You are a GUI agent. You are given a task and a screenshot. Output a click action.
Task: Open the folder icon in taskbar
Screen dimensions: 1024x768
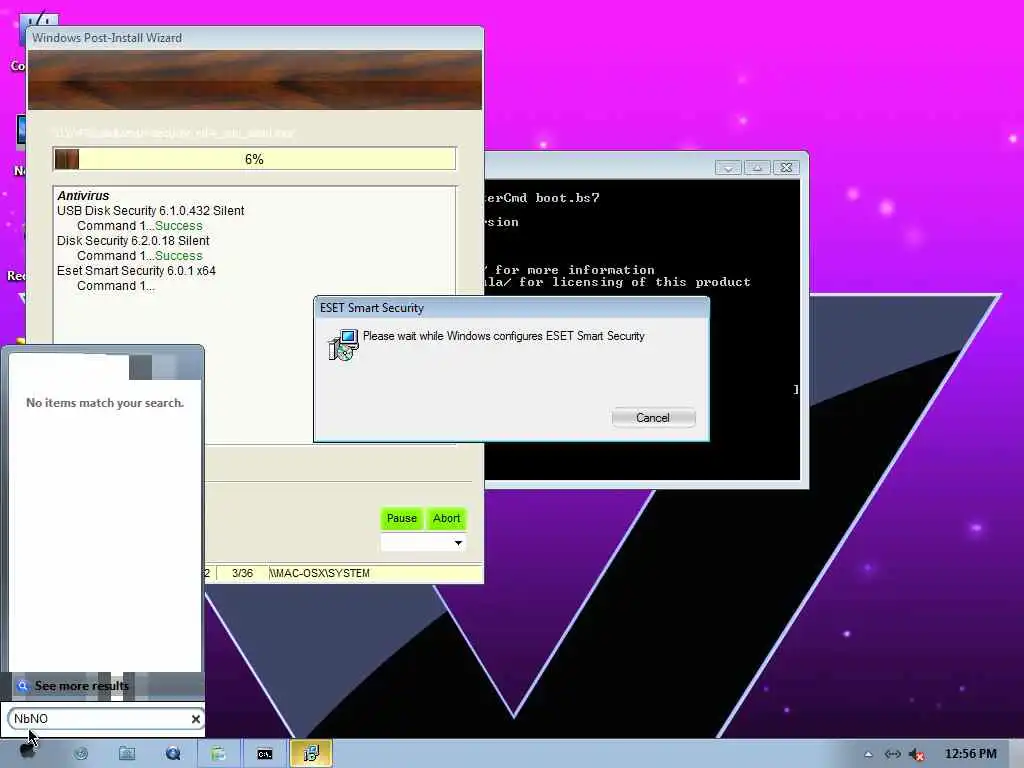127,754
